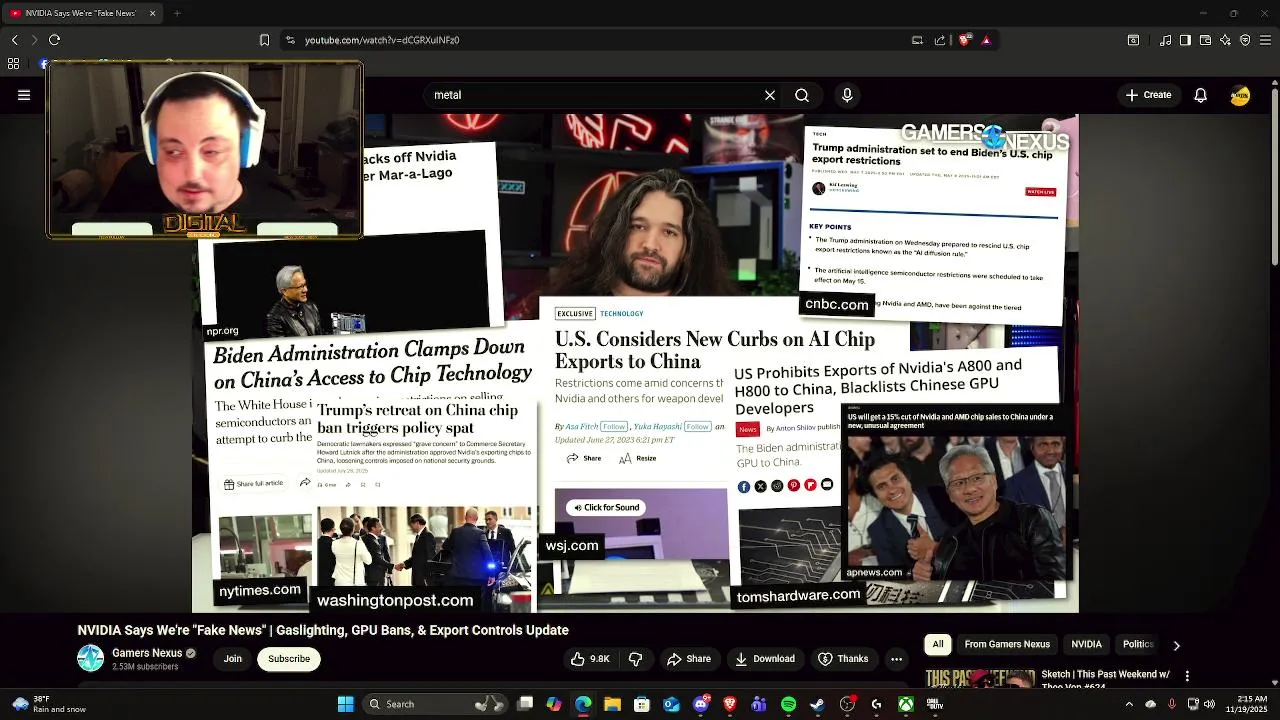Screen dimensions: 1280x720
Task: Open Xbox app from taskbar
Action: tap(905, 704)
